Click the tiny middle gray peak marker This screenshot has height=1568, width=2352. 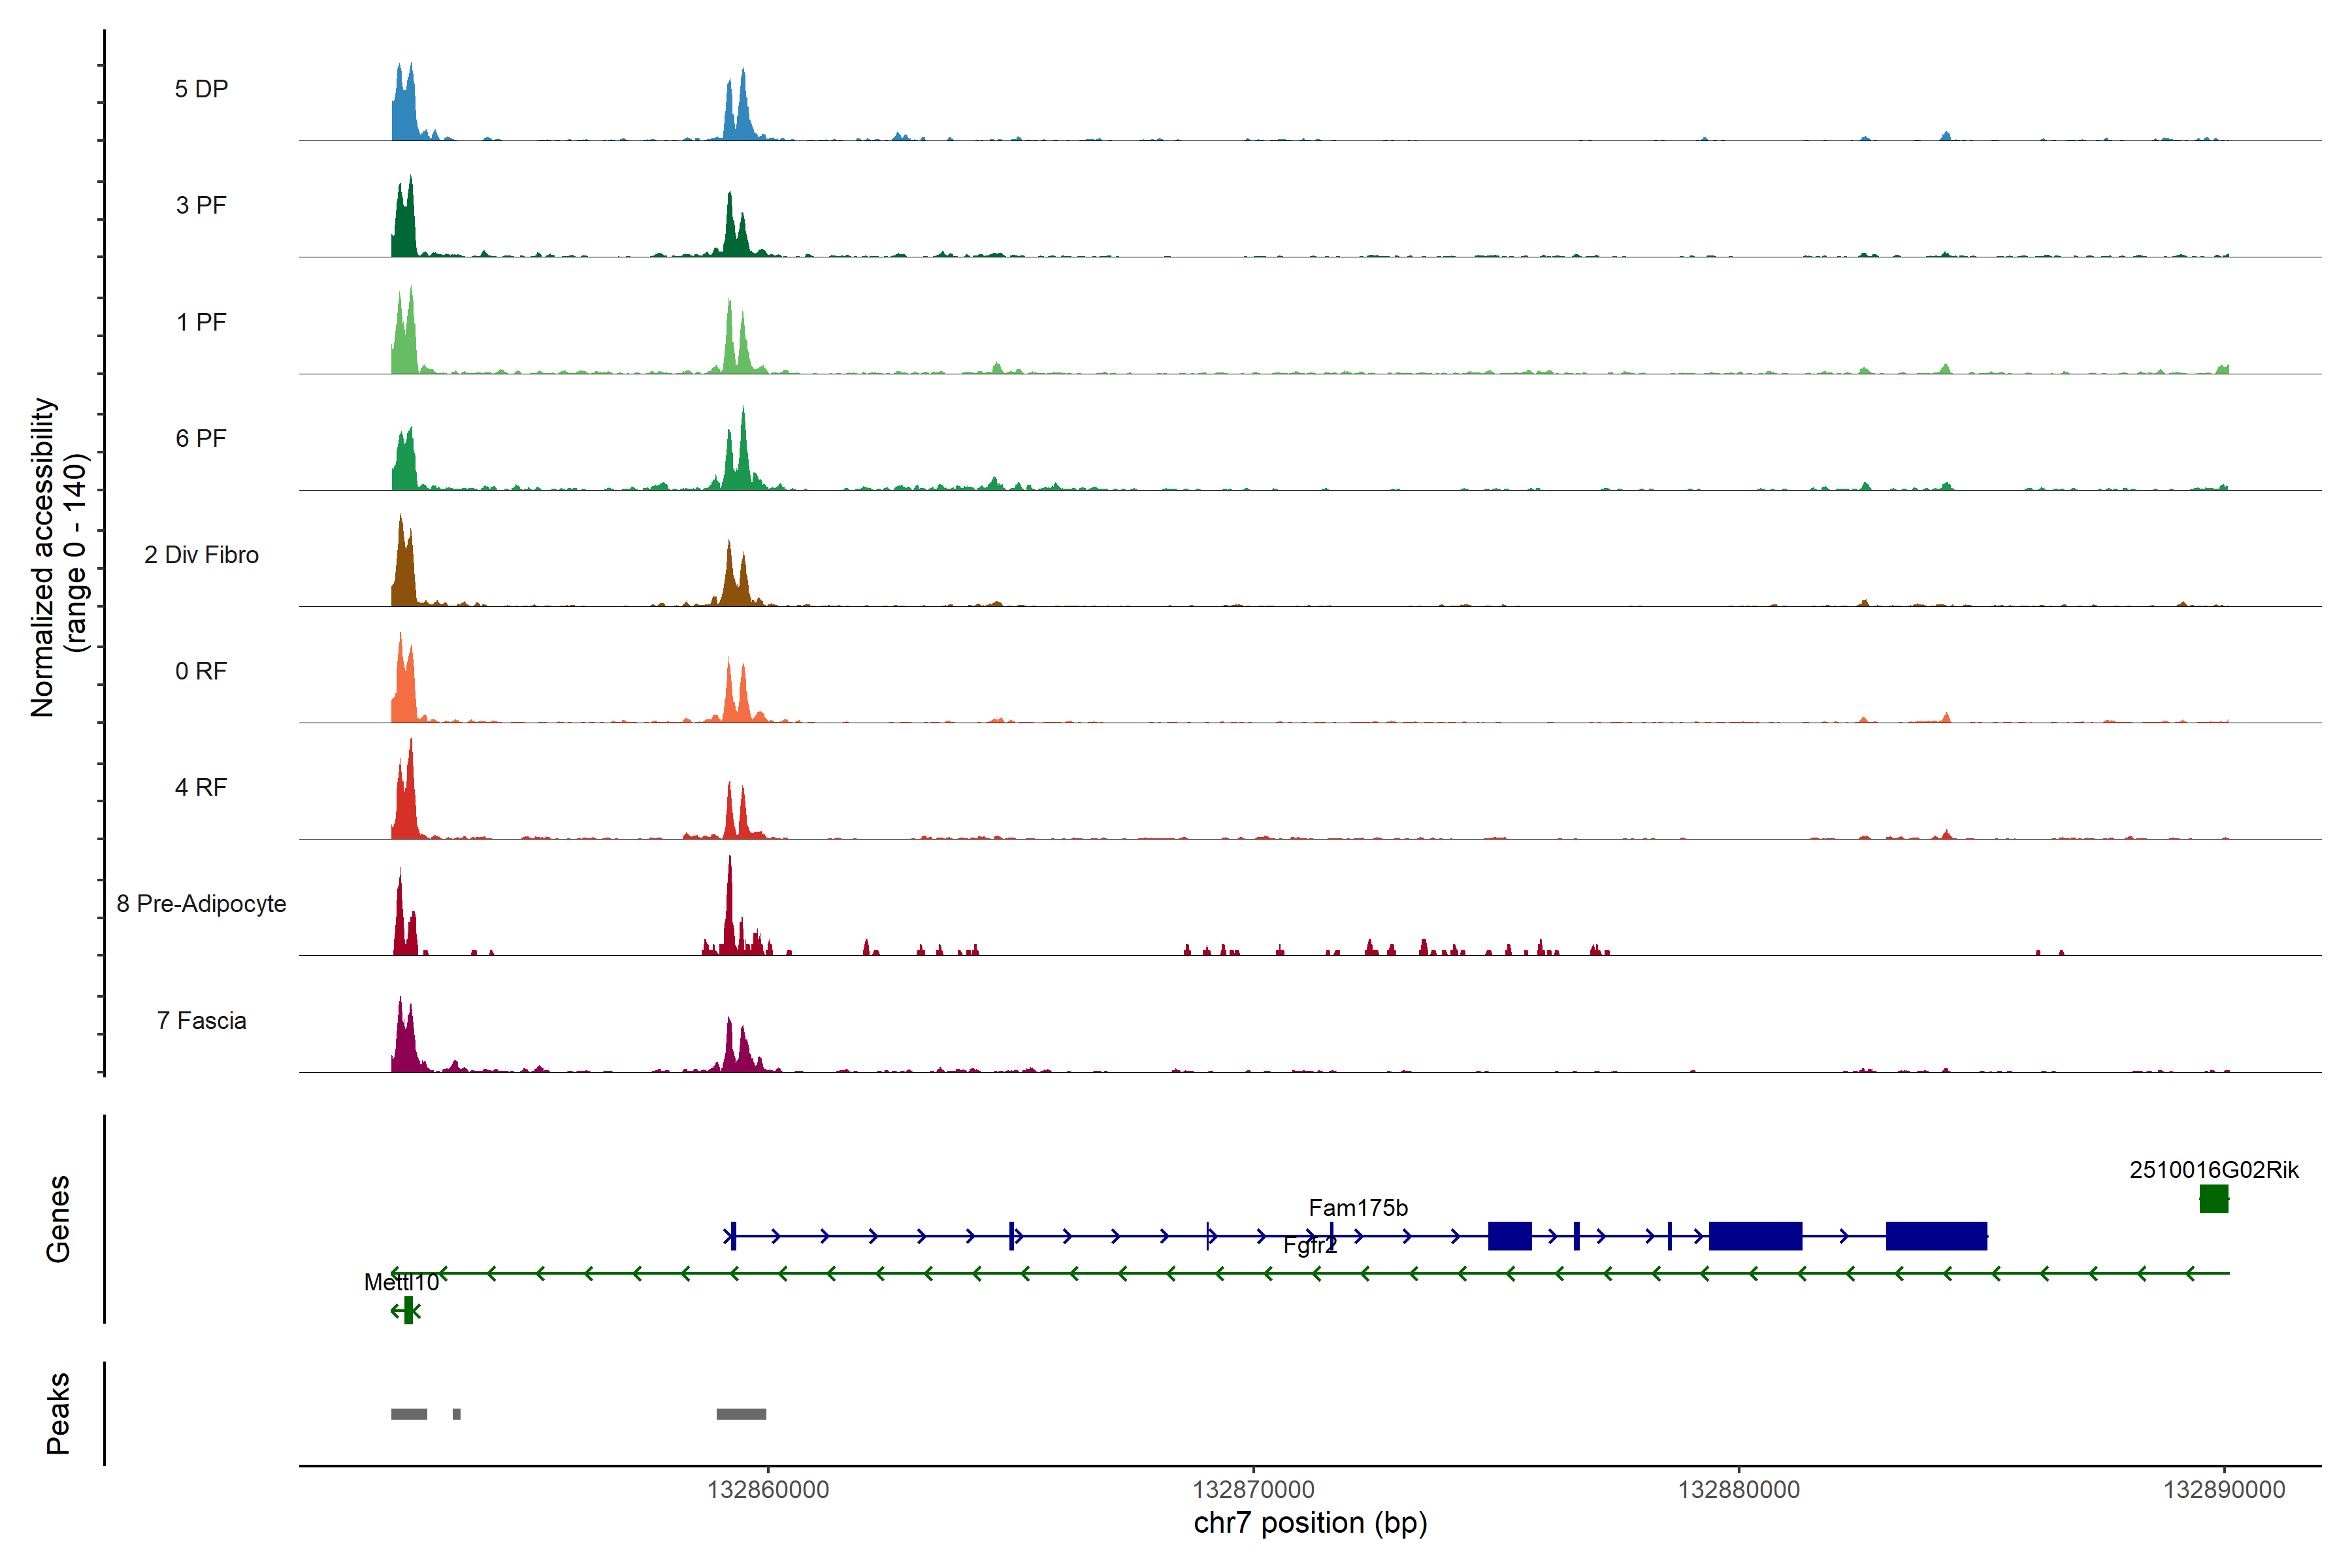pos(456,1413)
